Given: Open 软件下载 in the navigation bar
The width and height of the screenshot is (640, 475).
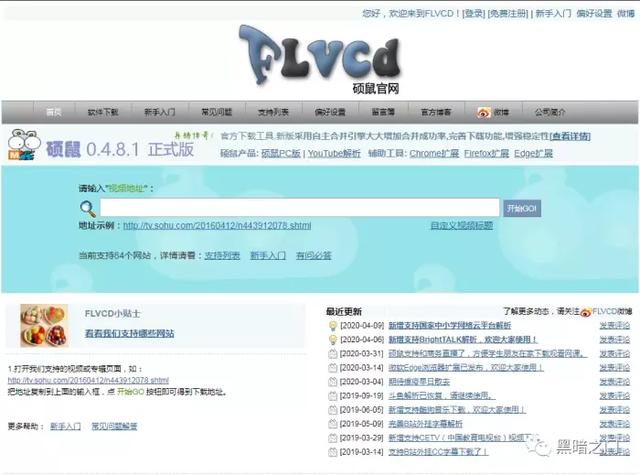Looking at the screenshot, I should 103,112.
